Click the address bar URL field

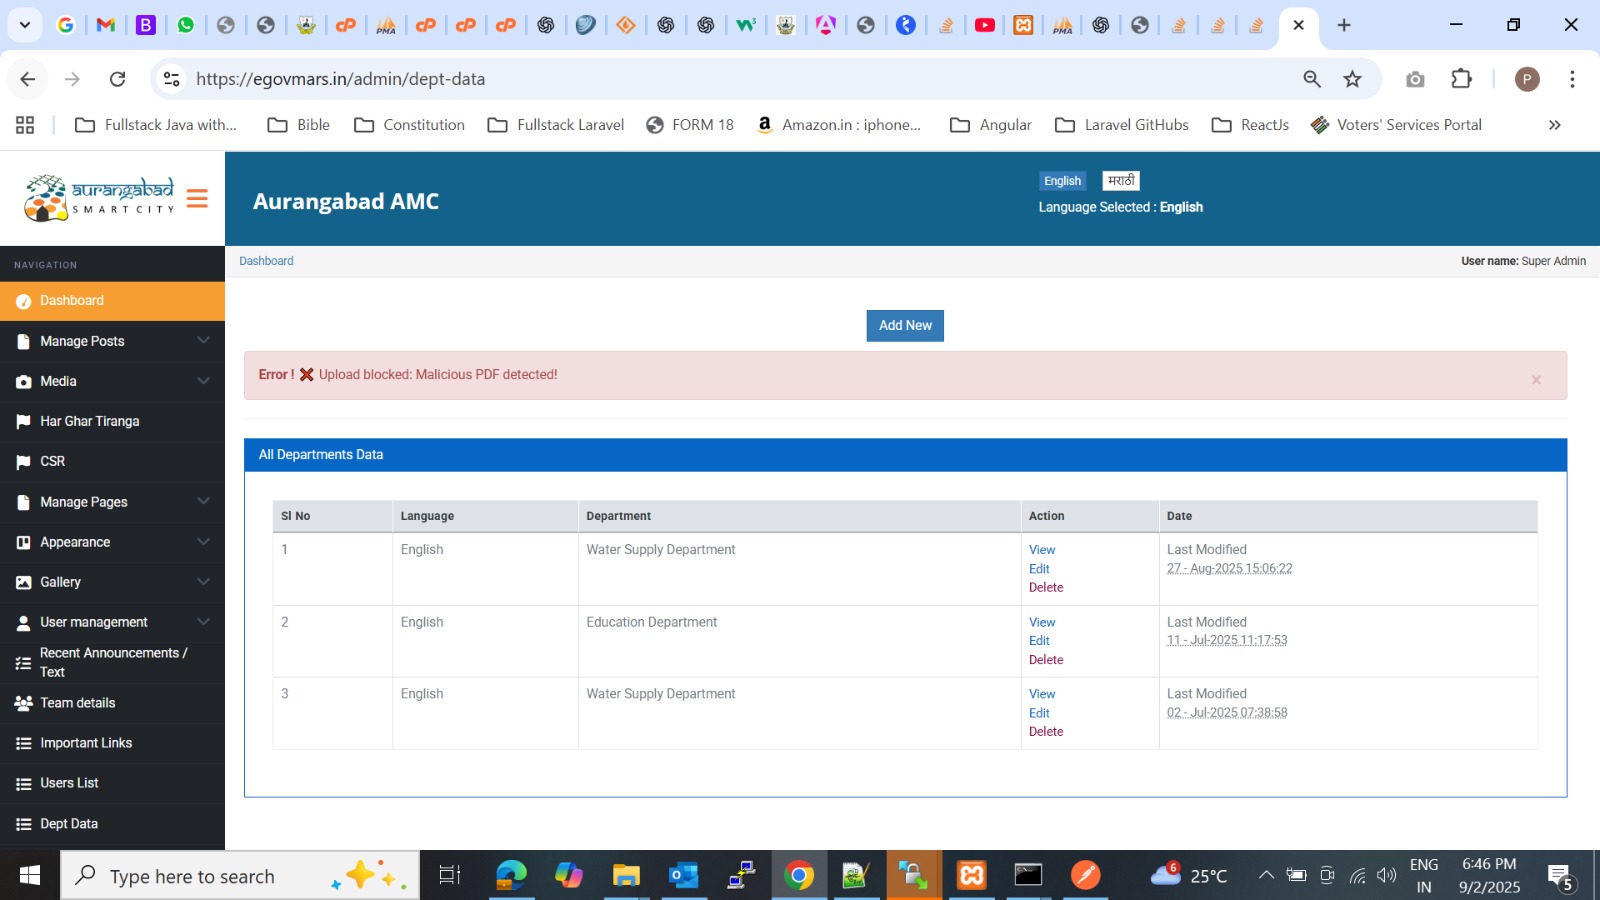pos(700,79)
